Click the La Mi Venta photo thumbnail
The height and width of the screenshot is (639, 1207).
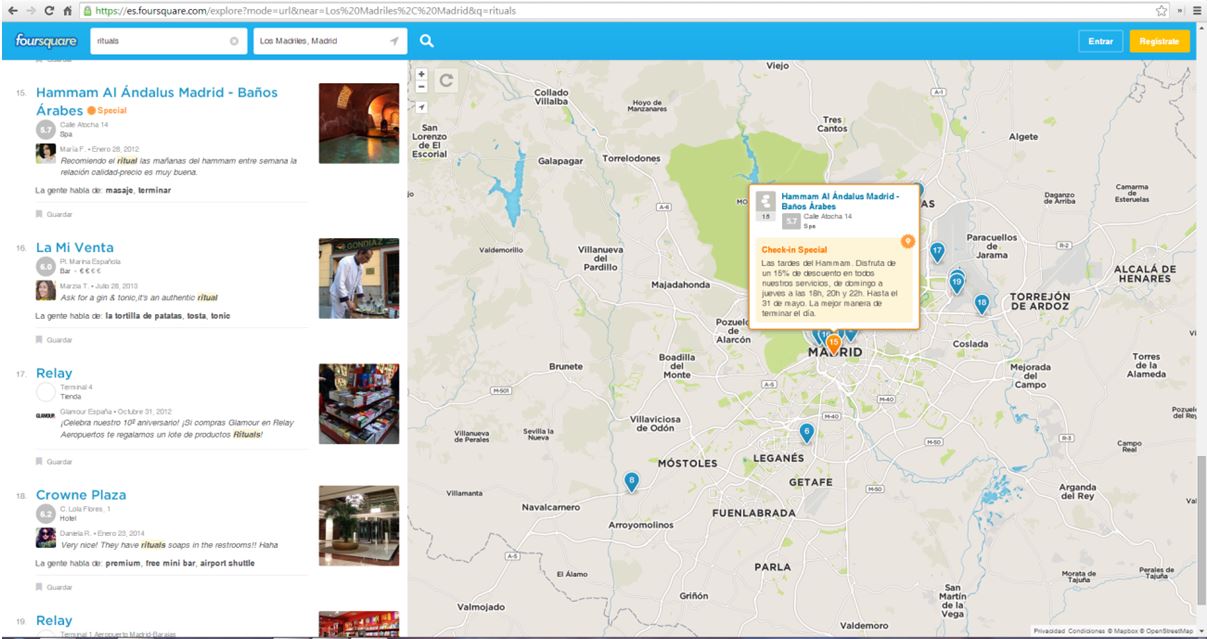coord(358,278)
